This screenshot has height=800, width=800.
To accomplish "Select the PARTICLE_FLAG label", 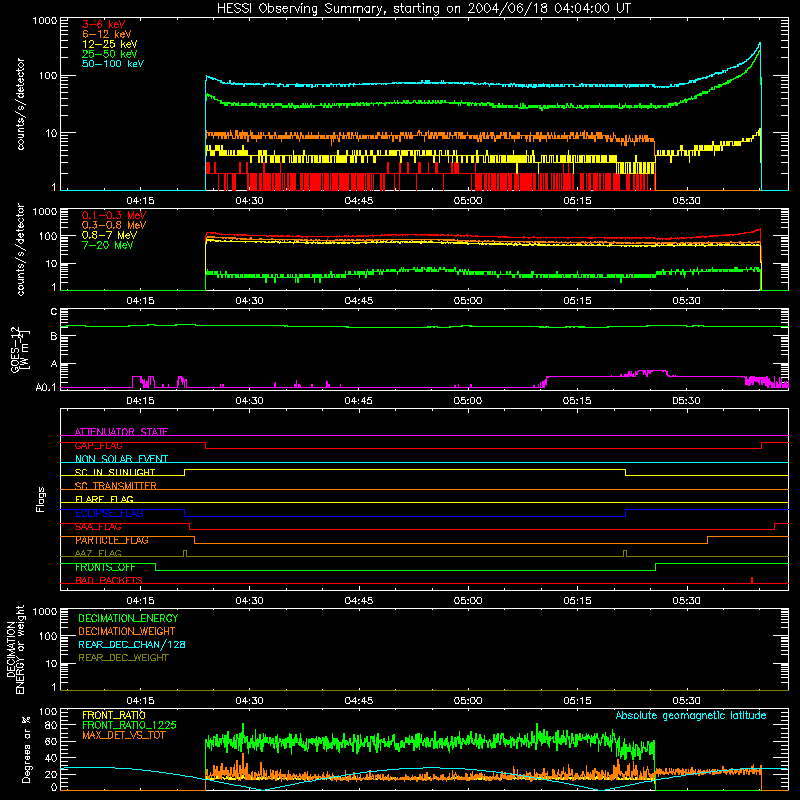I will pos(112,540).
